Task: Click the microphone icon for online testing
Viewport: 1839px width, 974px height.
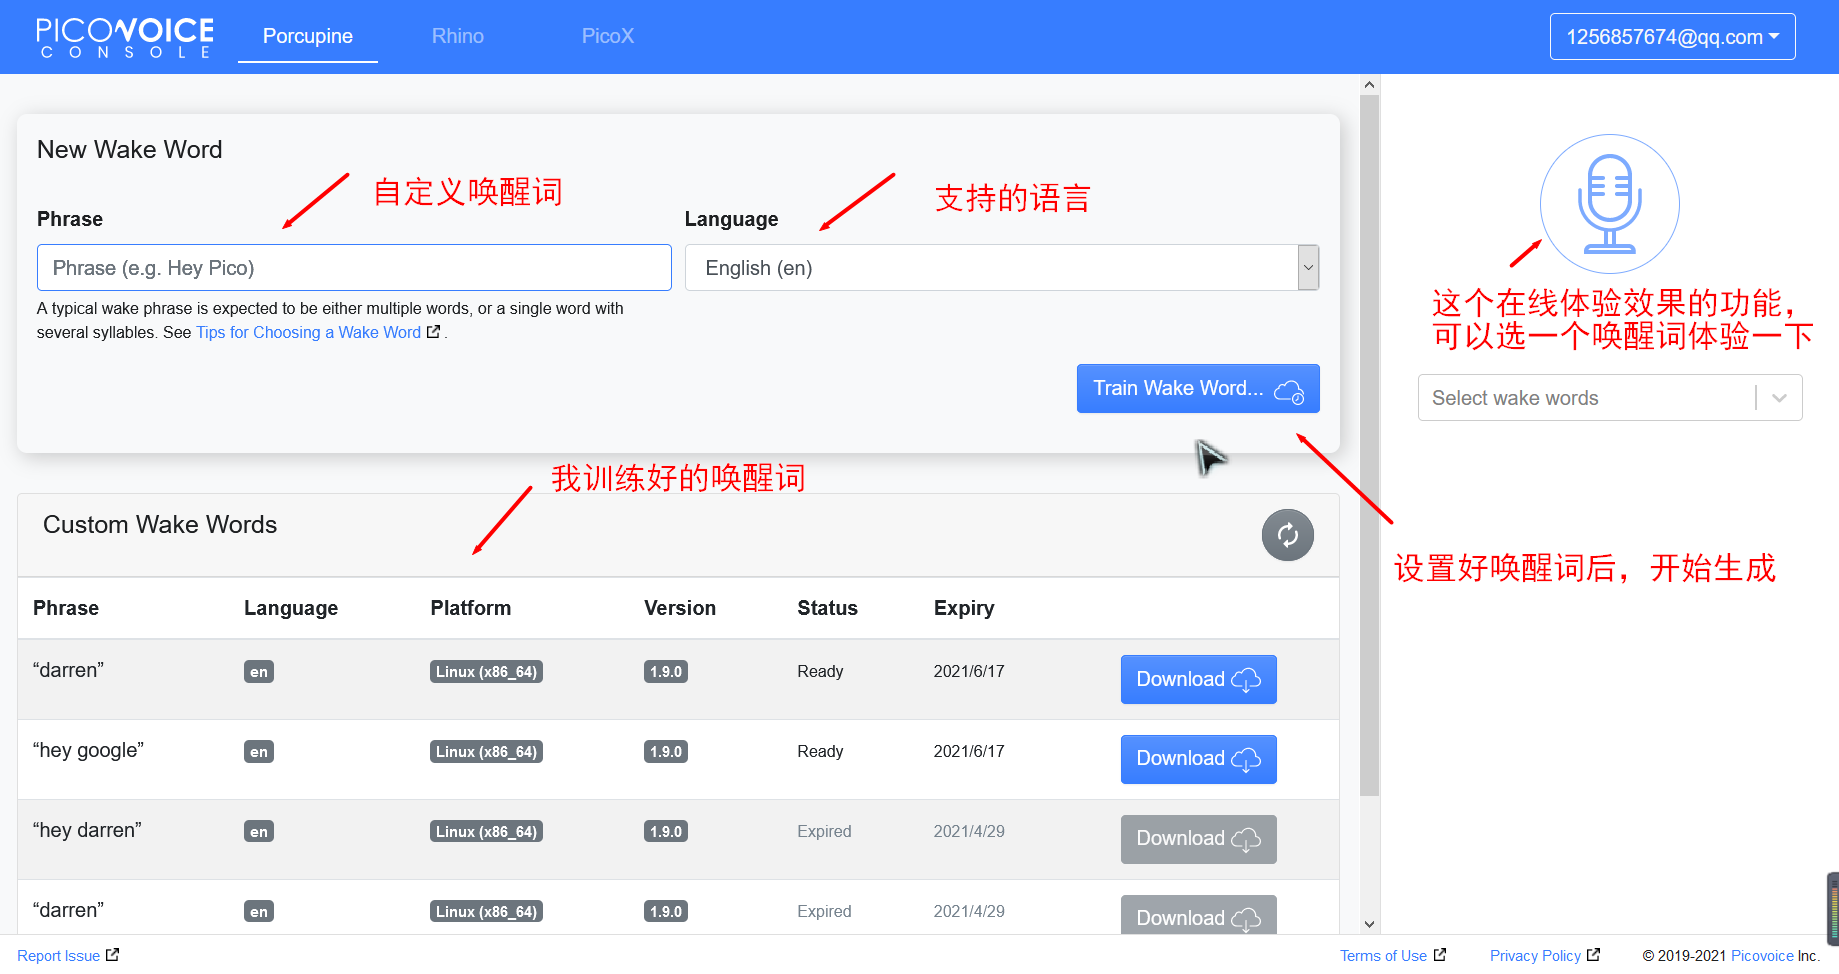Action: (x=1608, y=203)
